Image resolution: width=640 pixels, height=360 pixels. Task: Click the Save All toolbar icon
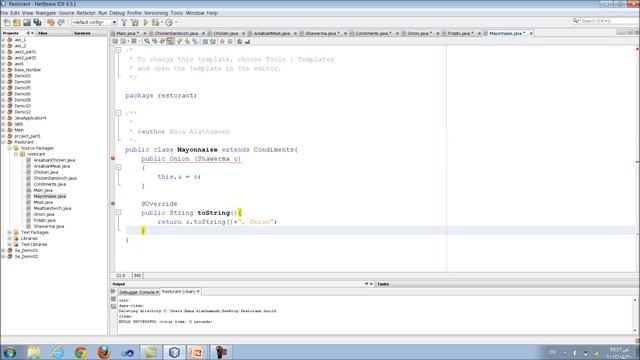[x=38, y=22]
